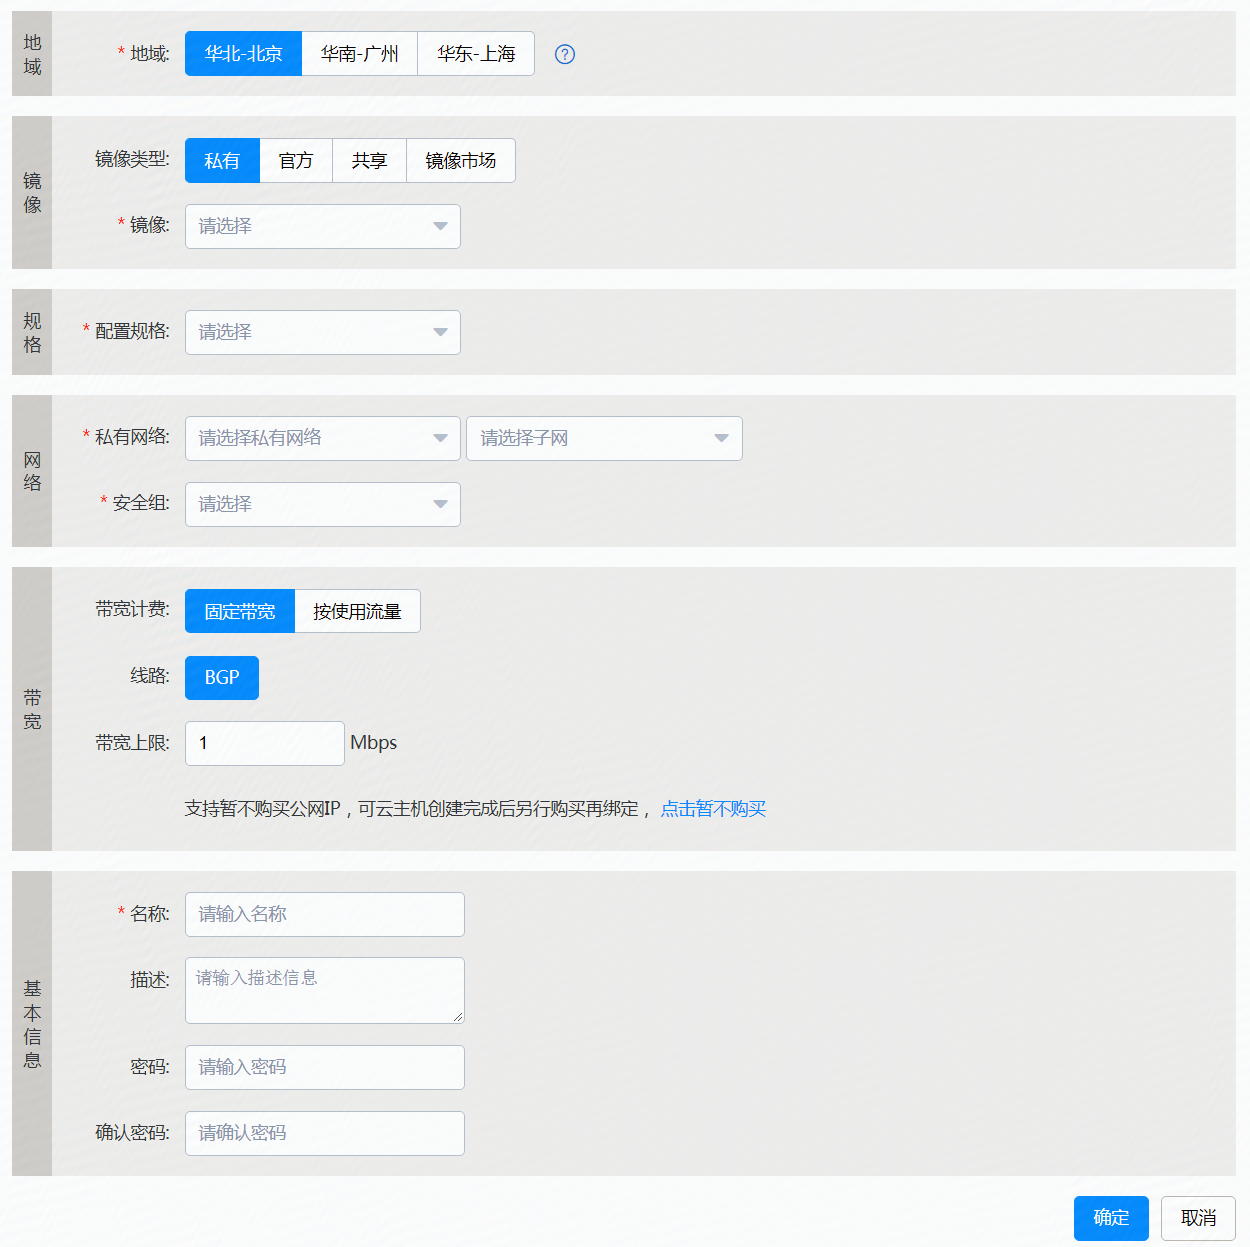Select the BGP line option
Image resolution: width=1250 pixels, height=1247 pixels.
(222, 678)
